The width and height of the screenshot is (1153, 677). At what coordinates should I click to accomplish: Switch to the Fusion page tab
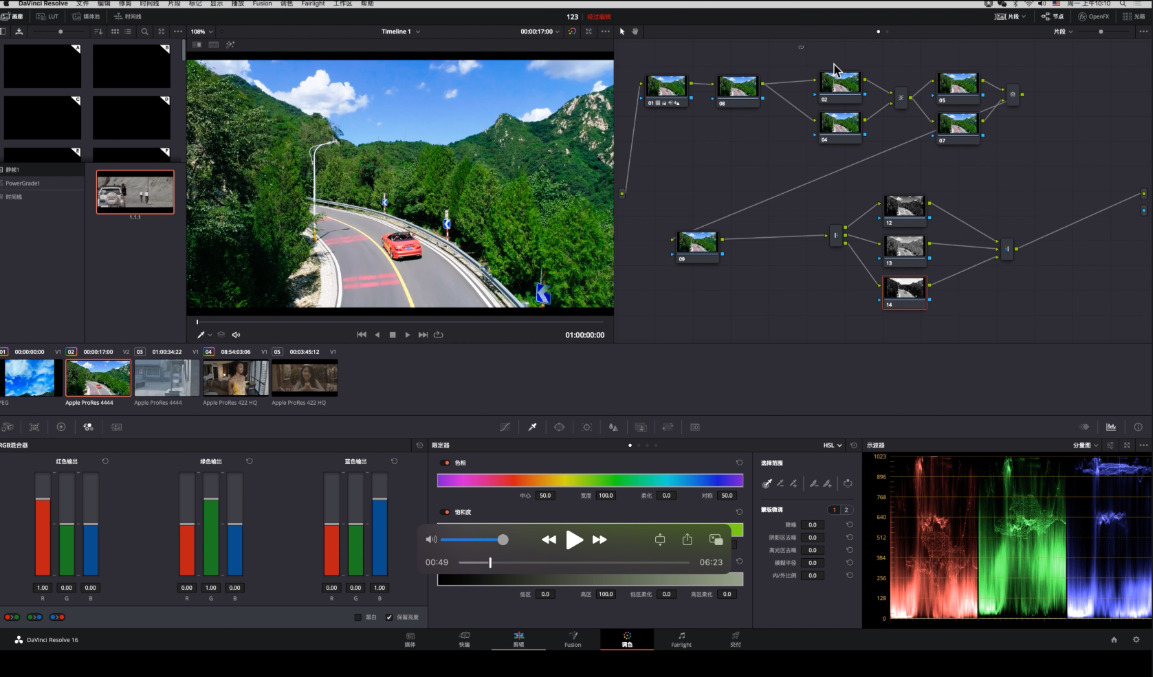(572, 640)
